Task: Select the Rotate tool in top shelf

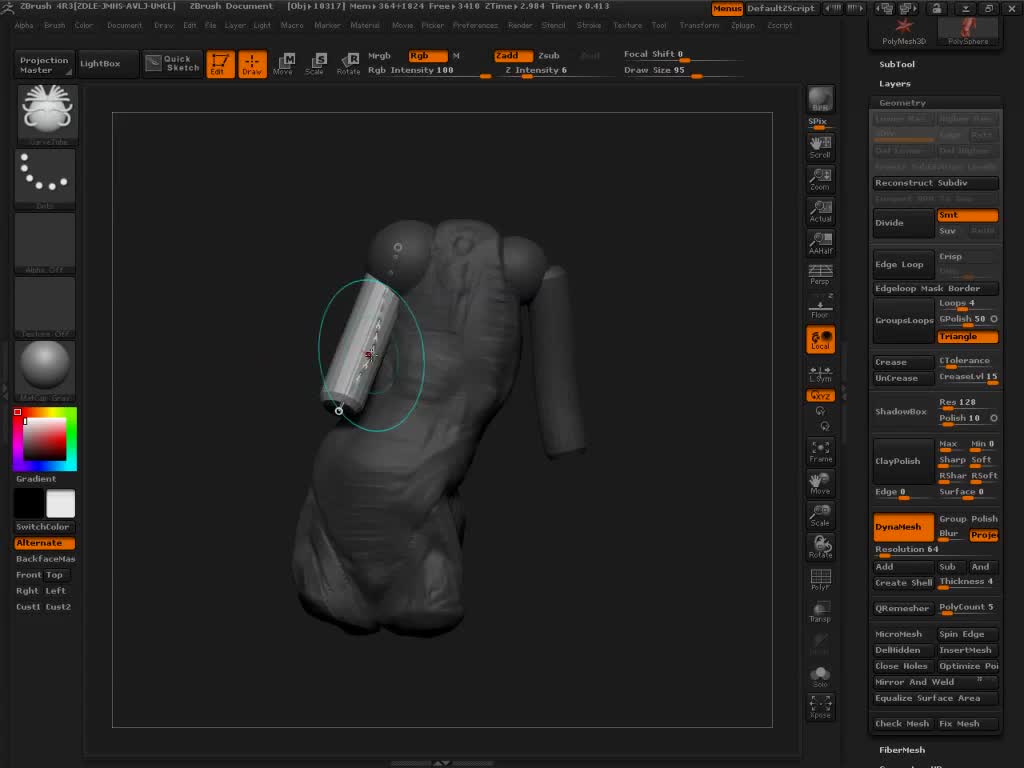Action: 348,64
